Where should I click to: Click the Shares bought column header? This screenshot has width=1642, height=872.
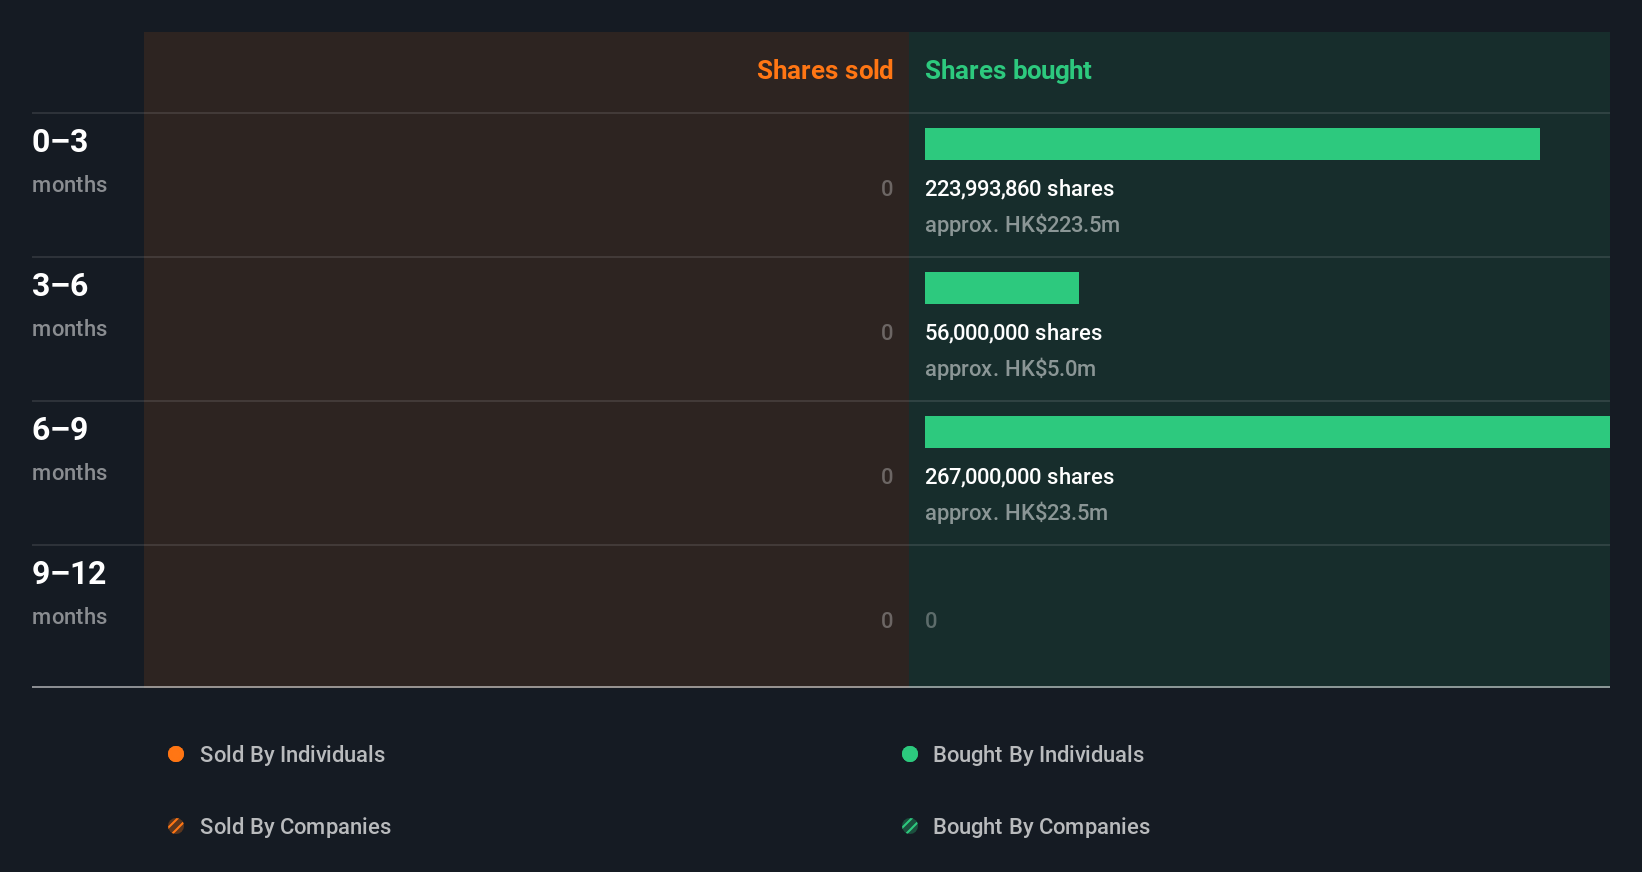pyautogui.click(x=1008, y=70)
